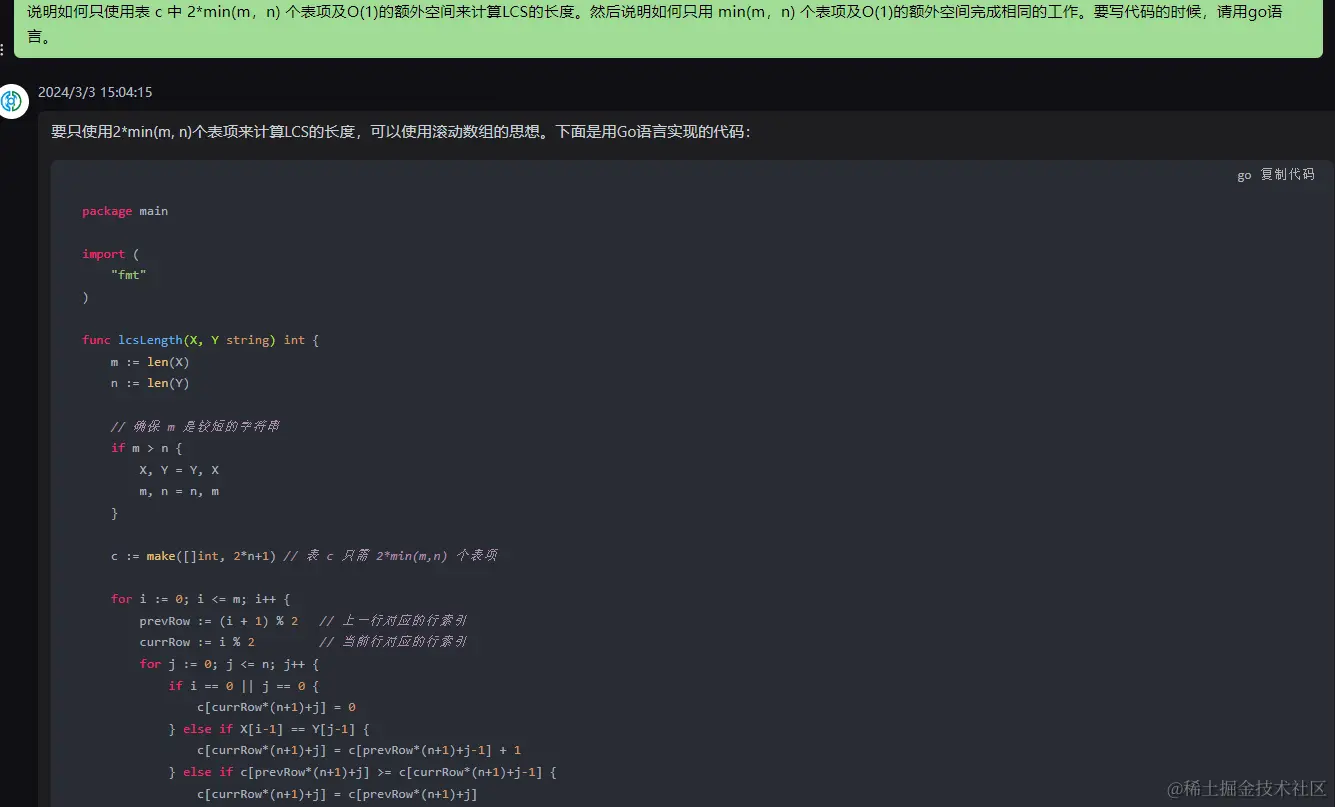Click the swap line m, n = n, m

[x=179, y=491]
